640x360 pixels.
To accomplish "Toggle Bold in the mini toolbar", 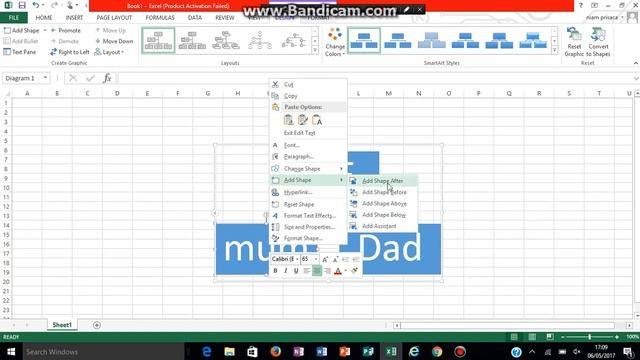I will (276, 271).
